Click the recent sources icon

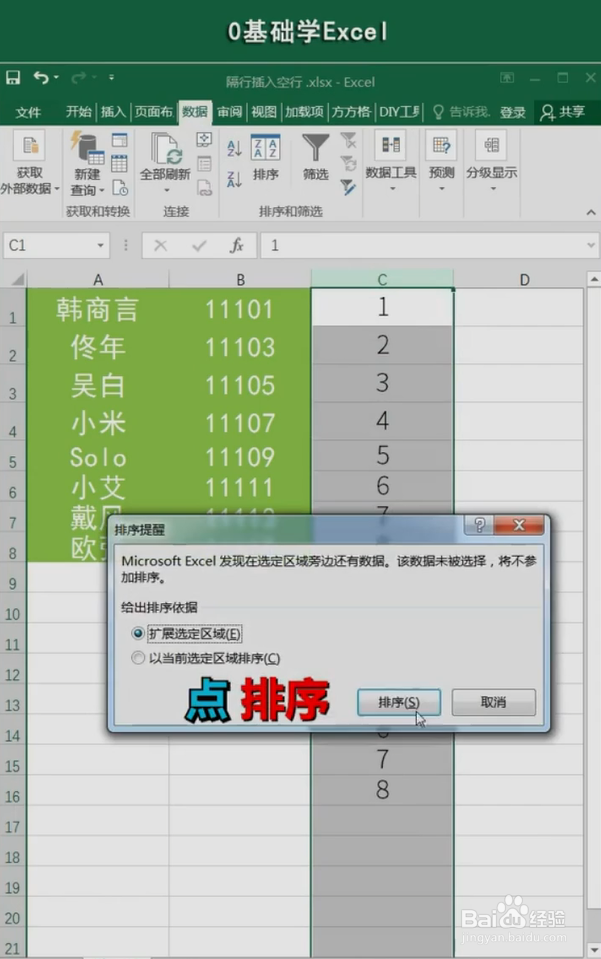point(120,188)
